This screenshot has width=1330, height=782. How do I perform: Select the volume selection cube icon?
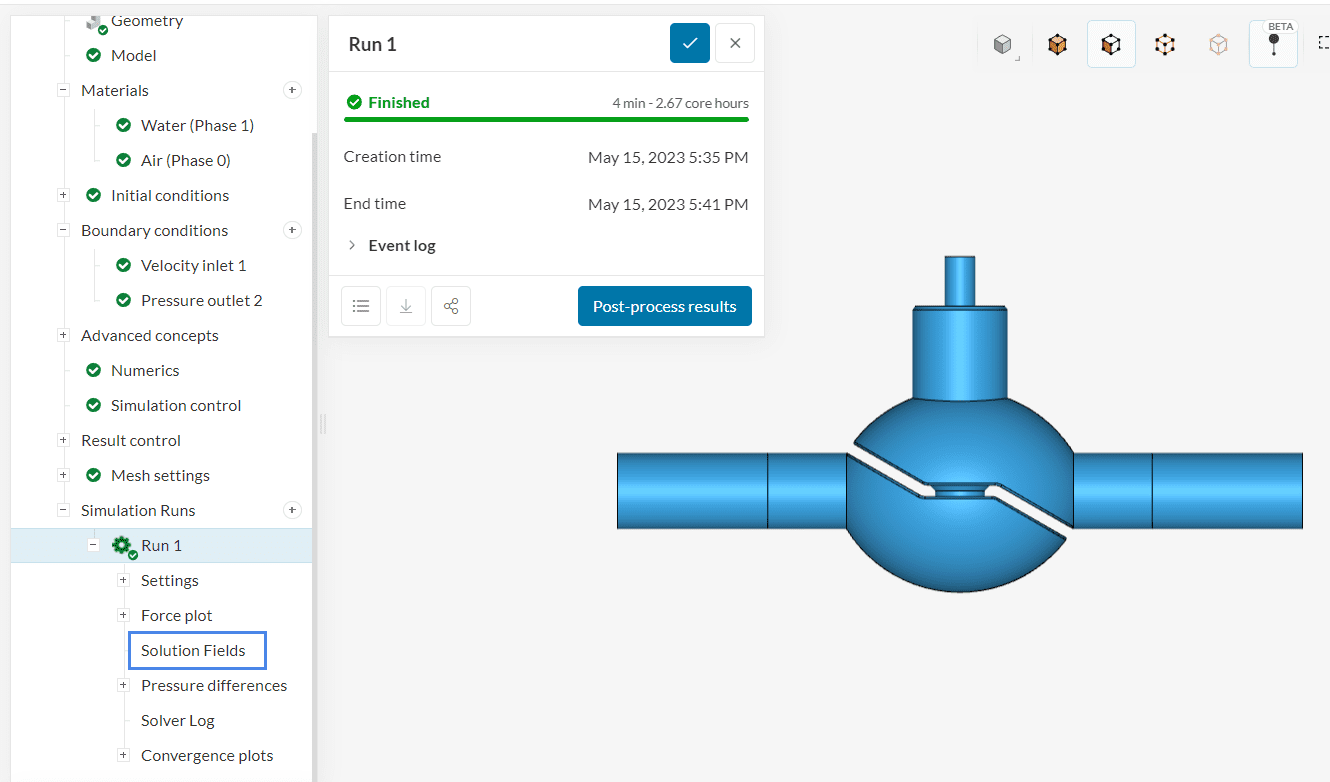click(1057, 45)
